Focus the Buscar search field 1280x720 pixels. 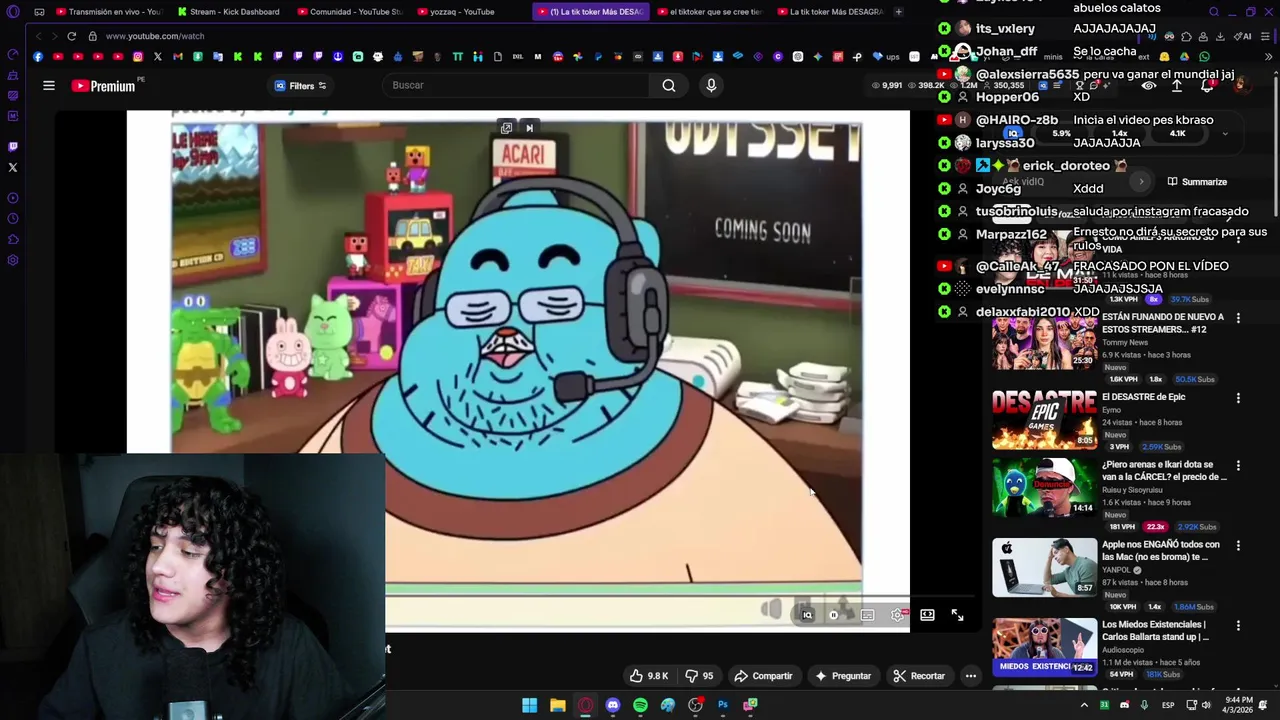[518, 85]
